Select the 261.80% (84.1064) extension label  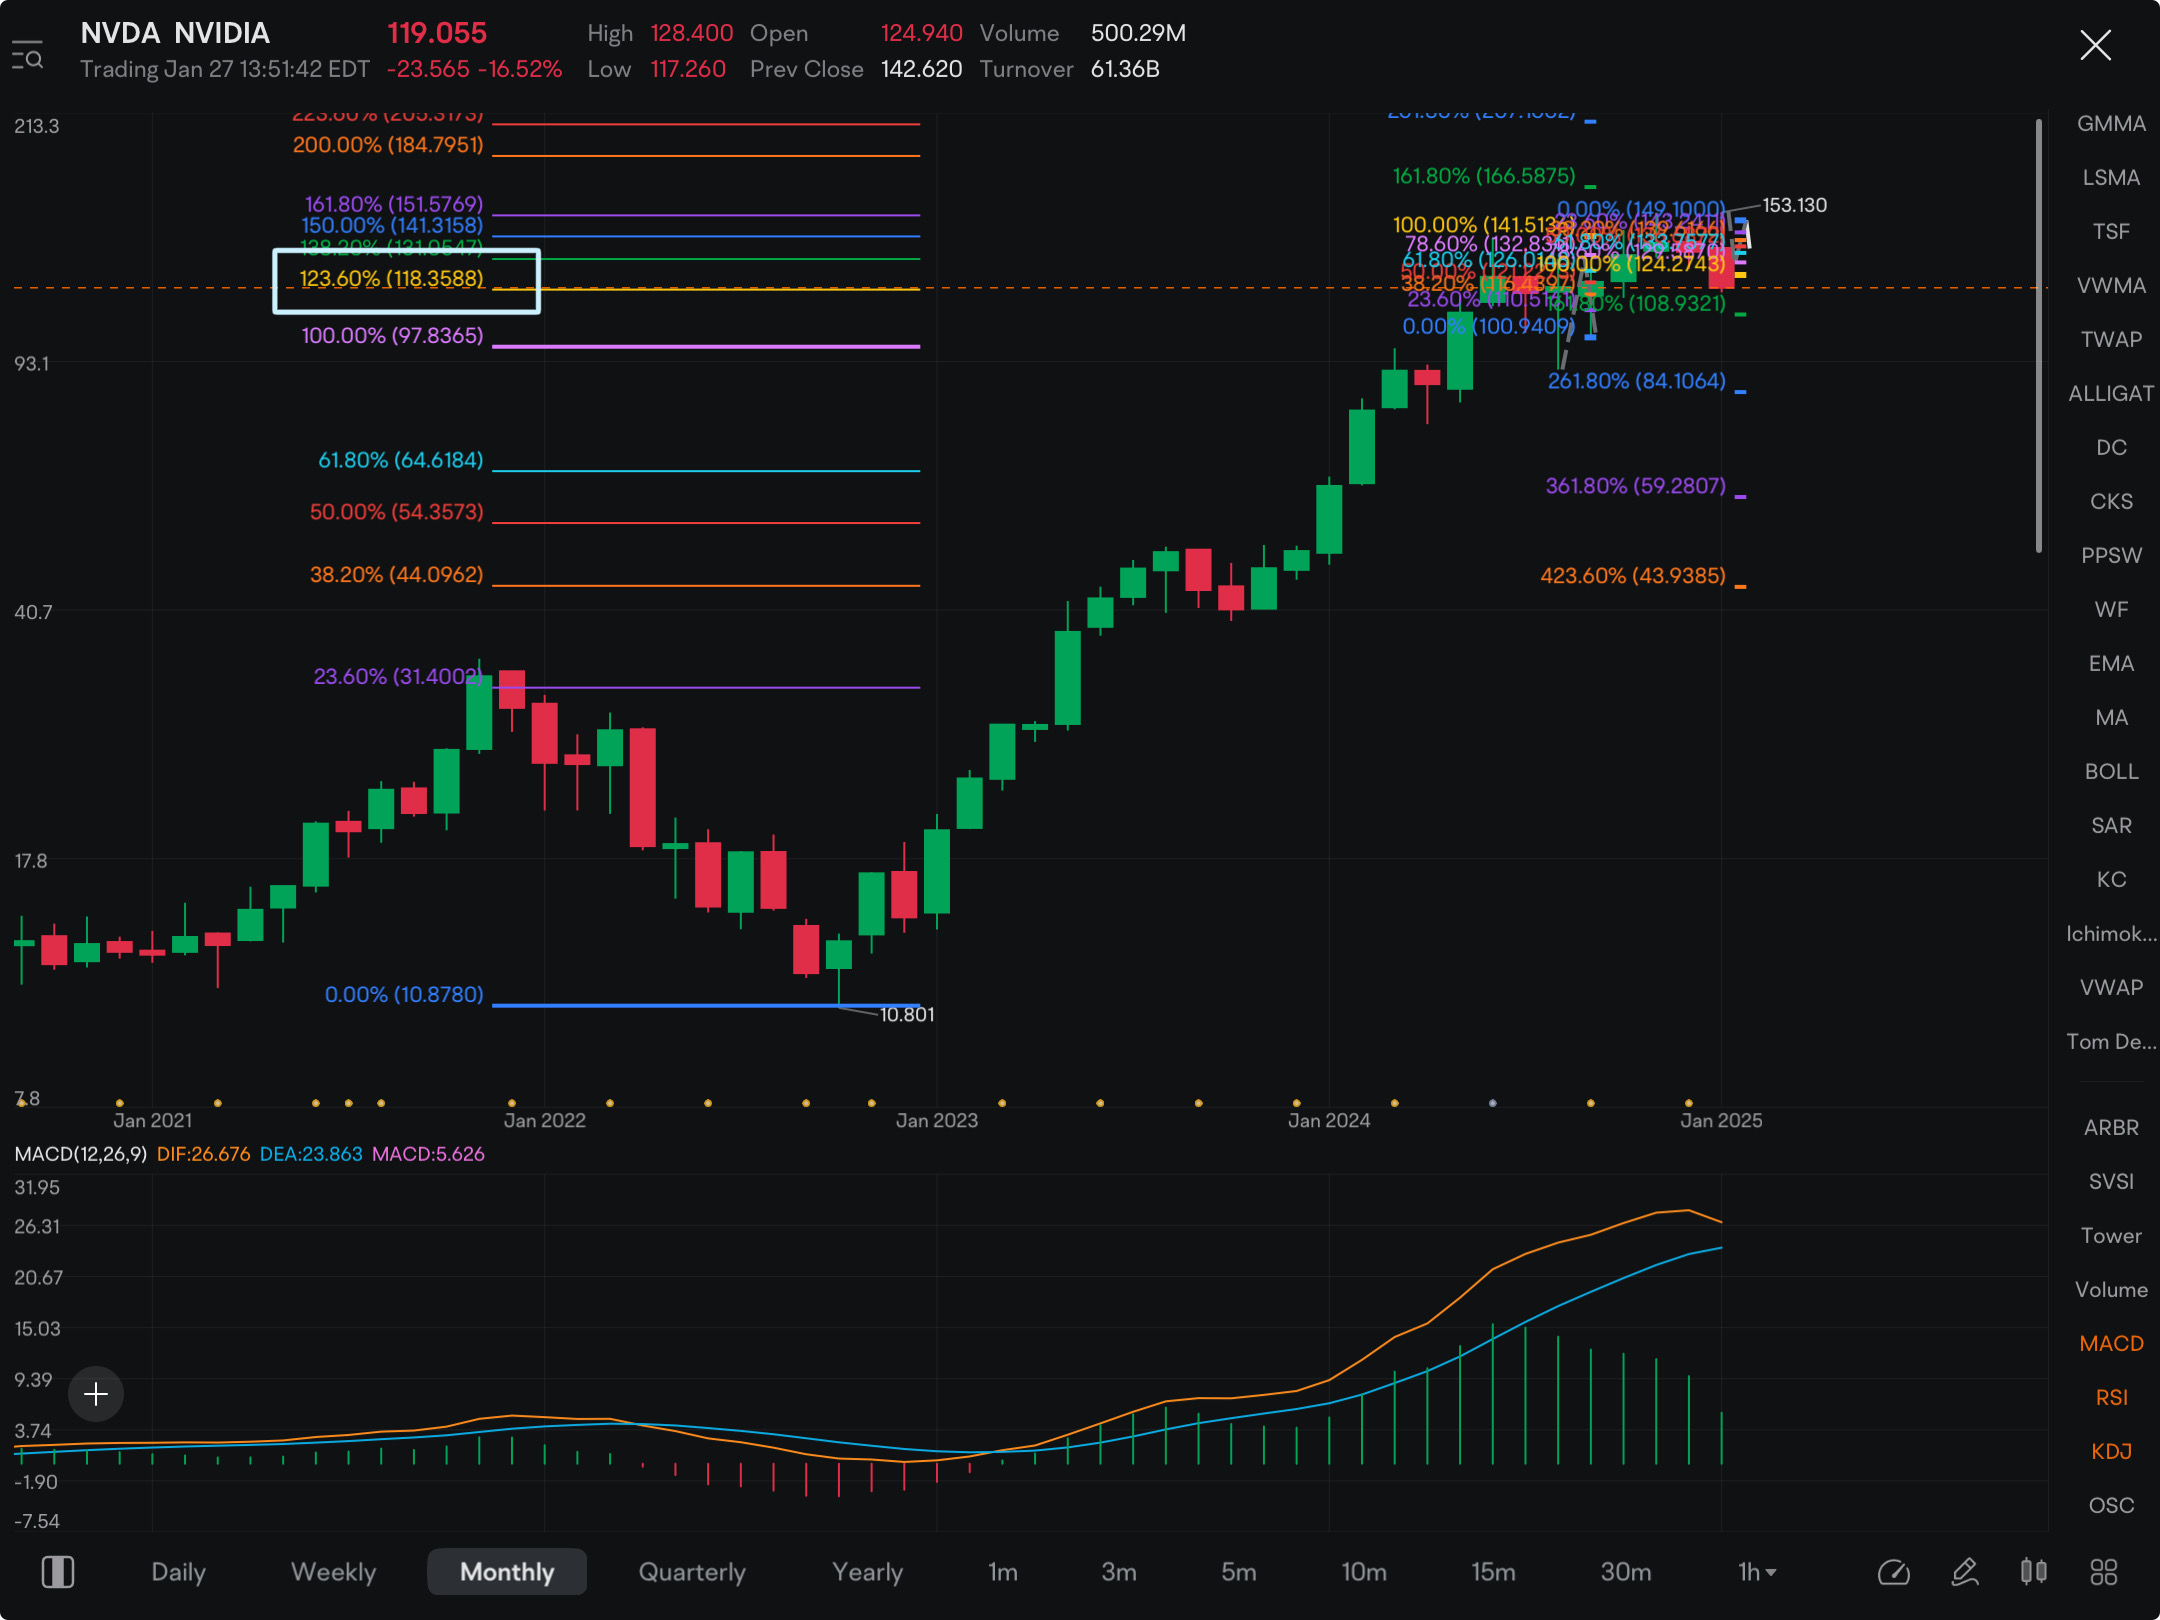[x=1637, y=381]
